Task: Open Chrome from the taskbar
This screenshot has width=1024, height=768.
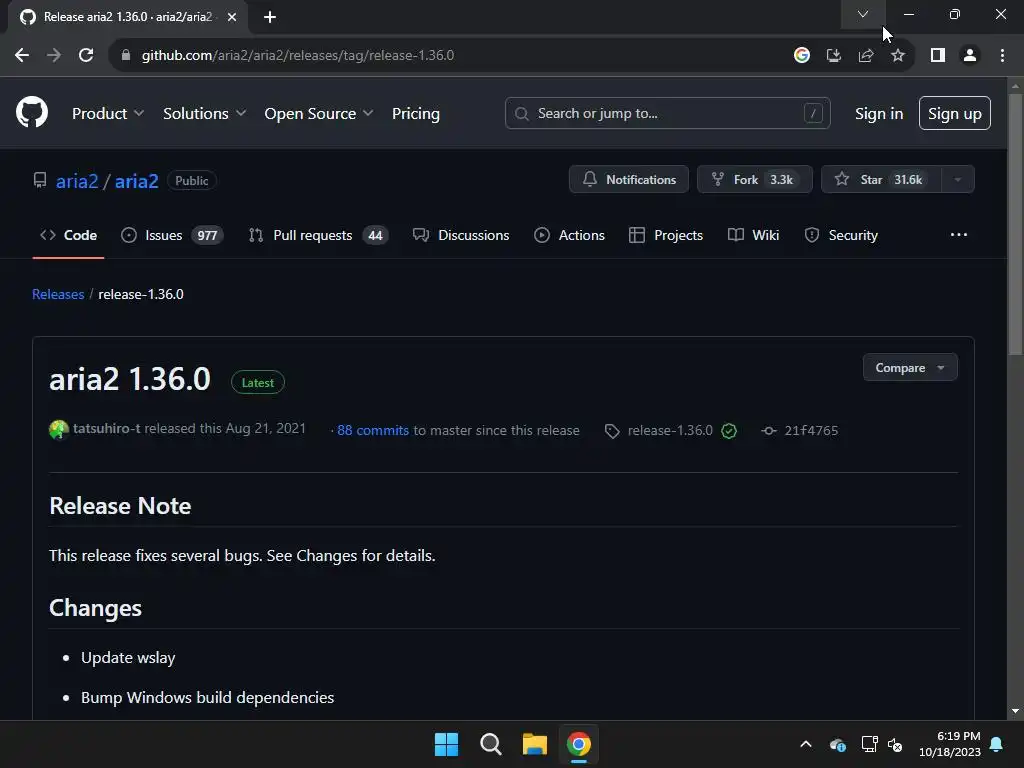Action: point(579,744)
